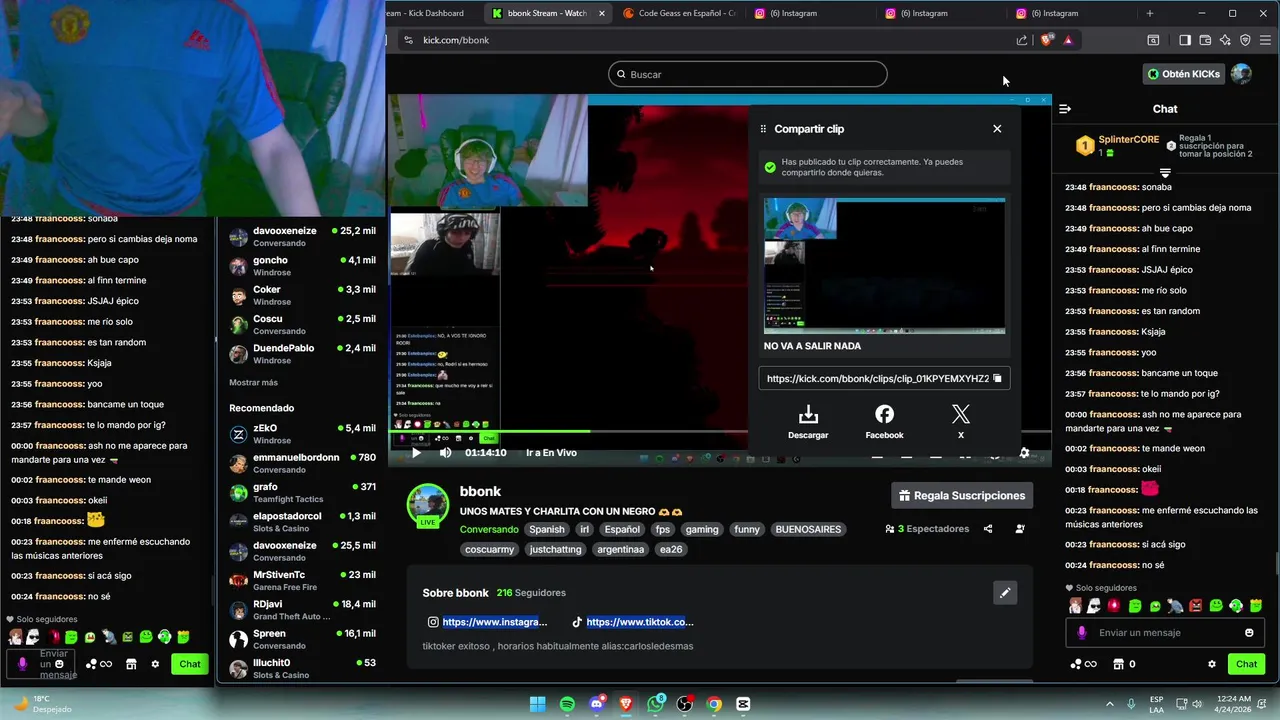This screenshot has height=720, width=1280.
Task: Click the coscuarmy tag
Action: pyautogui.click(x=490, y=549)
